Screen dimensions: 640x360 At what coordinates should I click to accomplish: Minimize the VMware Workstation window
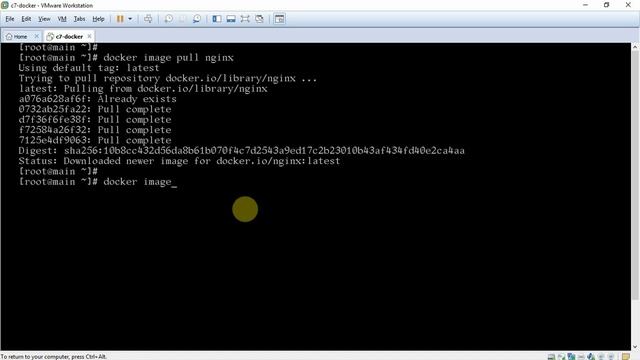pyautogui.click(x=585, y=5)
